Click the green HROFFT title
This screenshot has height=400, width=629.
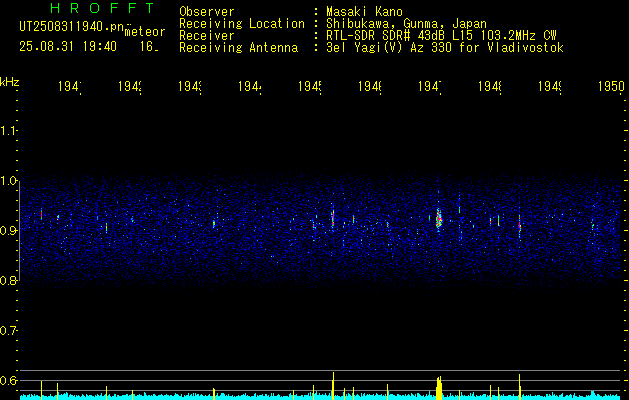pyautogui.click(x=103, y=8)
